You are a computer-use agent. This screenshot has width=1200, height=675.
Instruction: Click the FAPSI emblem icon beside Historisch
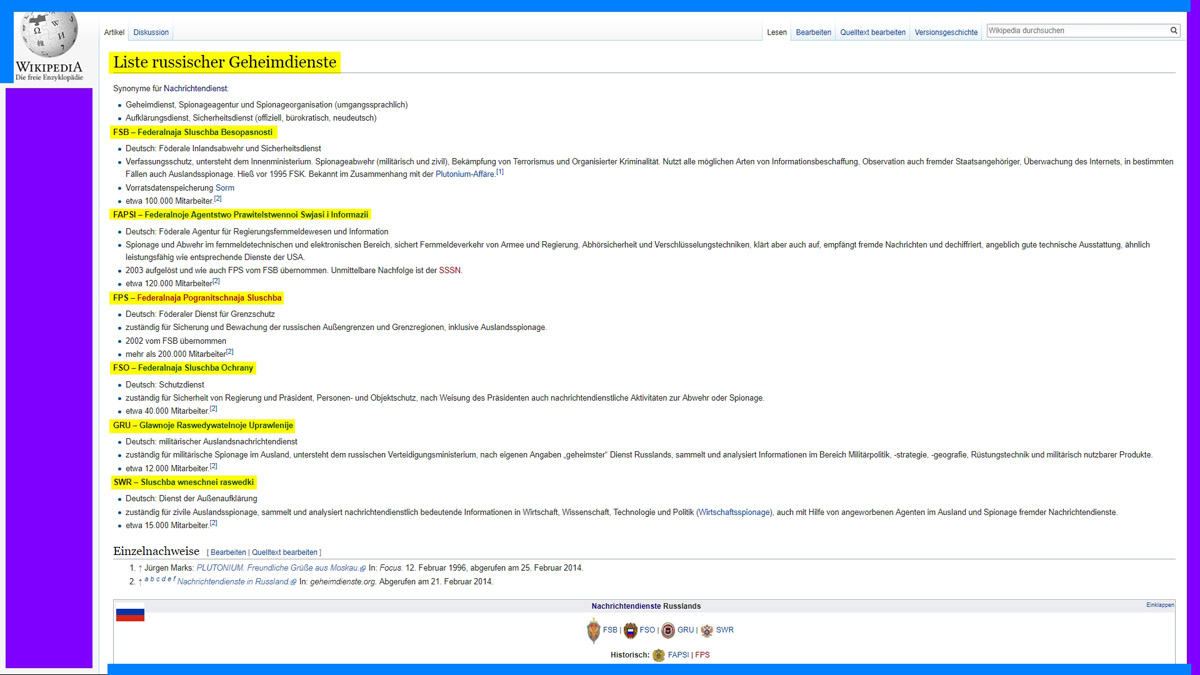point(659,656)
